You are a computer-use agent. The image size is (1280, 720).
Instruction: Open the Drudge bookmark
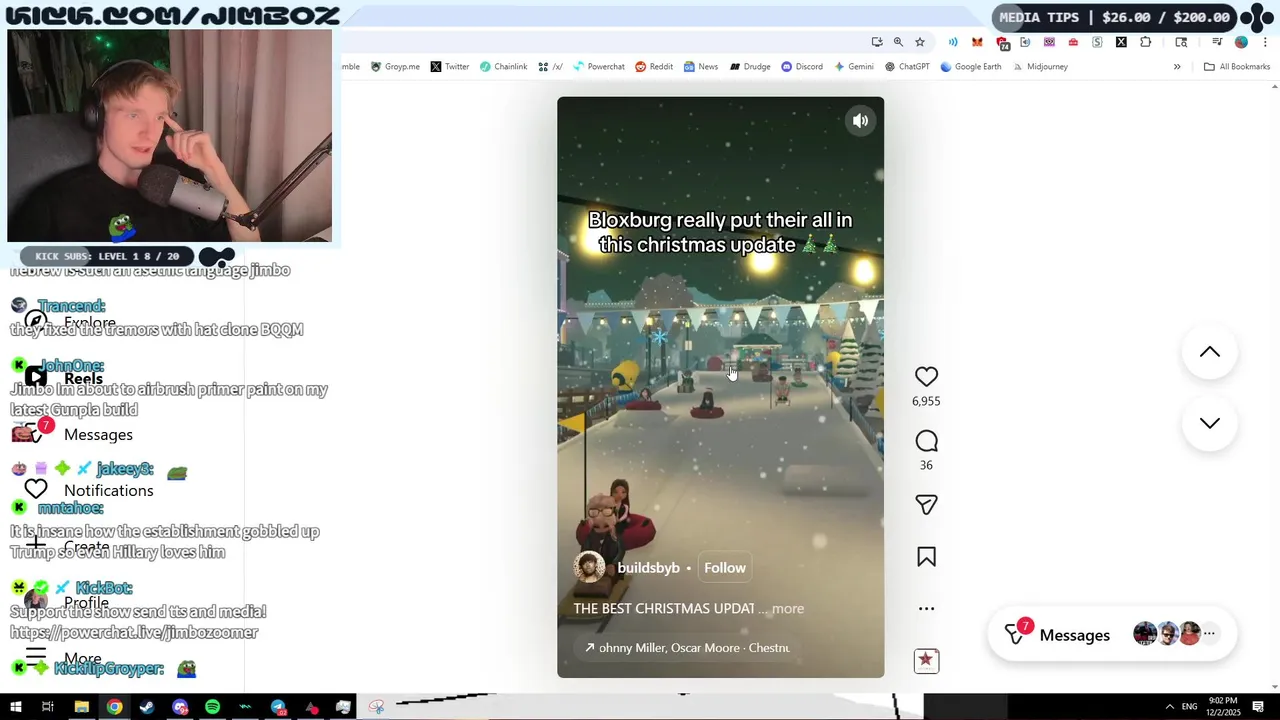(x=750, y=67)
